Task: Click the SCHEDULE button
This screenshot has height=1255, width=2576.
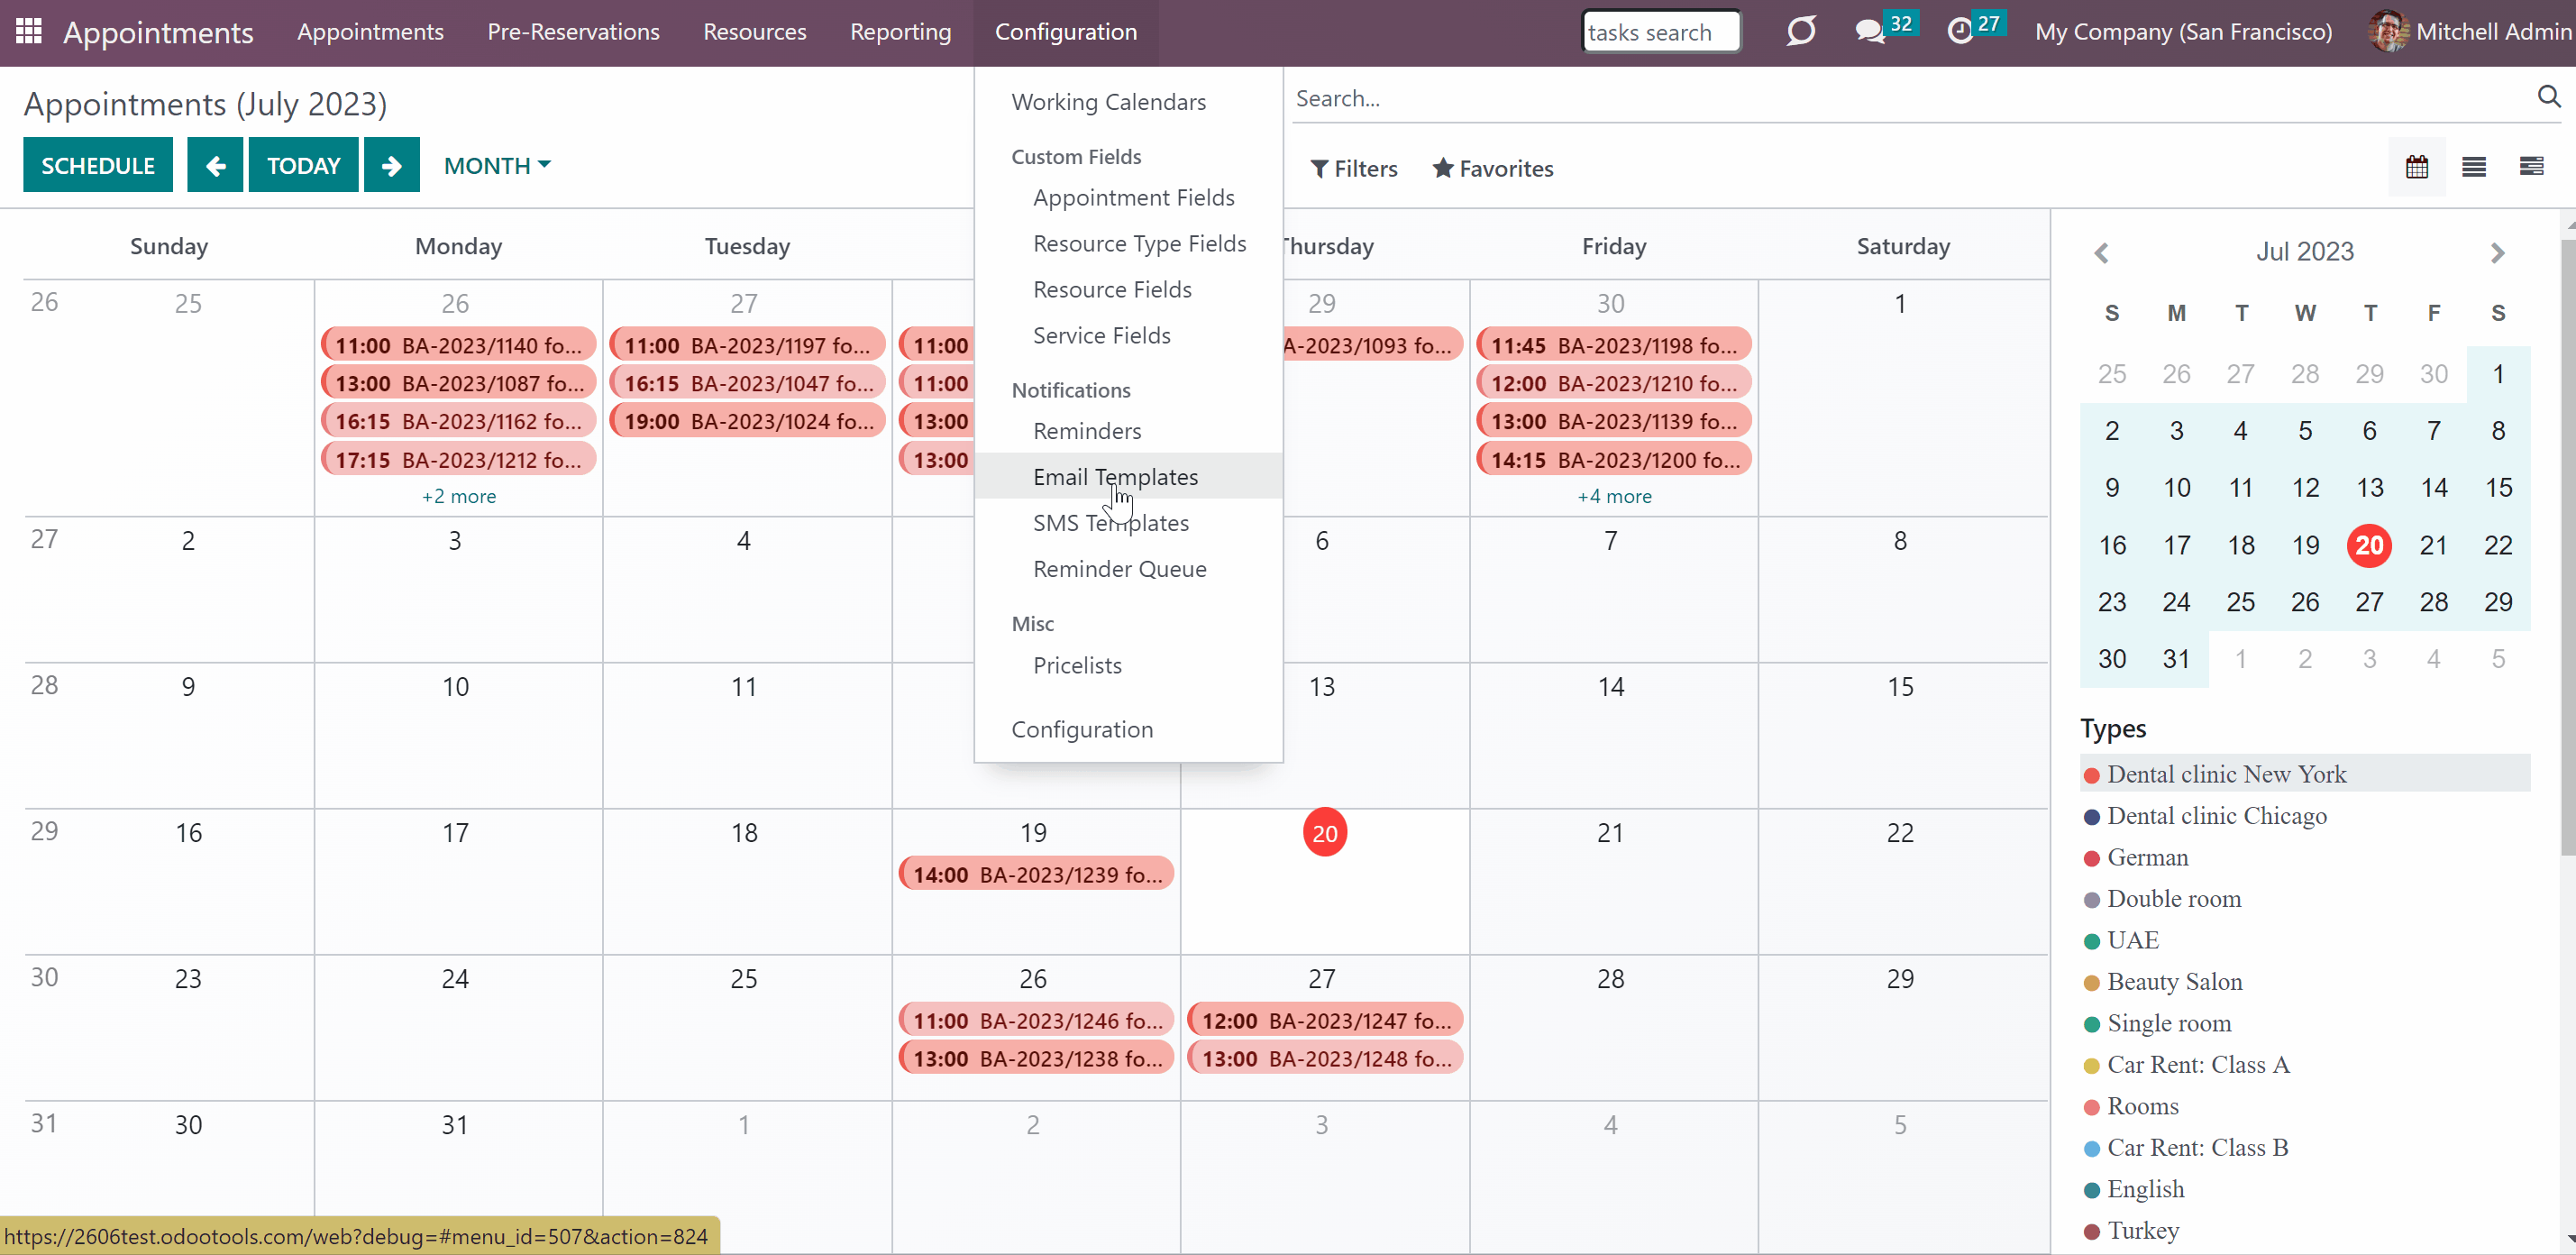Action: click(98, 165)
